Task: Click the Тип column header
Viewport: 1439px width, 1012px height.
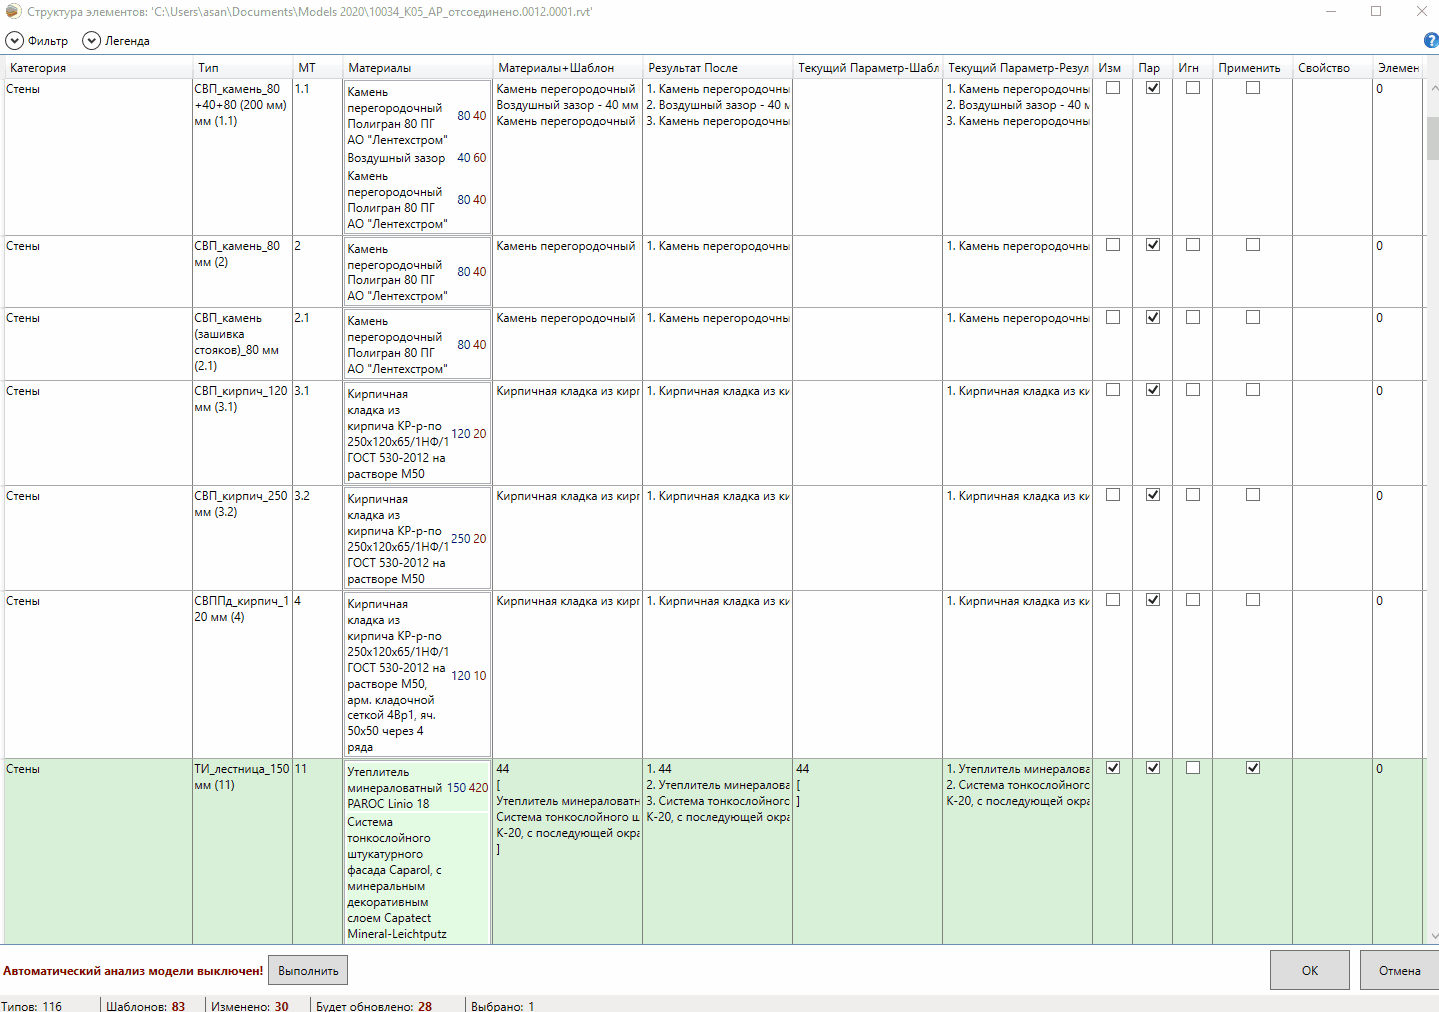Action: click(x=243, y=68)
